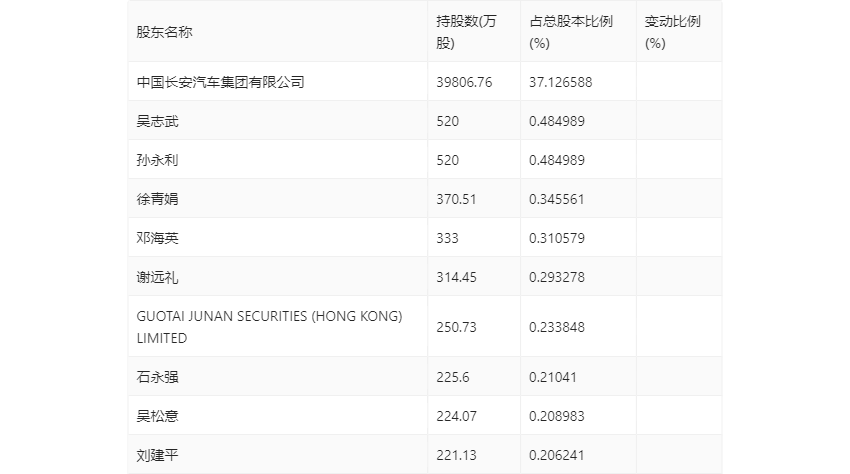Select the holding value 314.45

tap(456, 277)
